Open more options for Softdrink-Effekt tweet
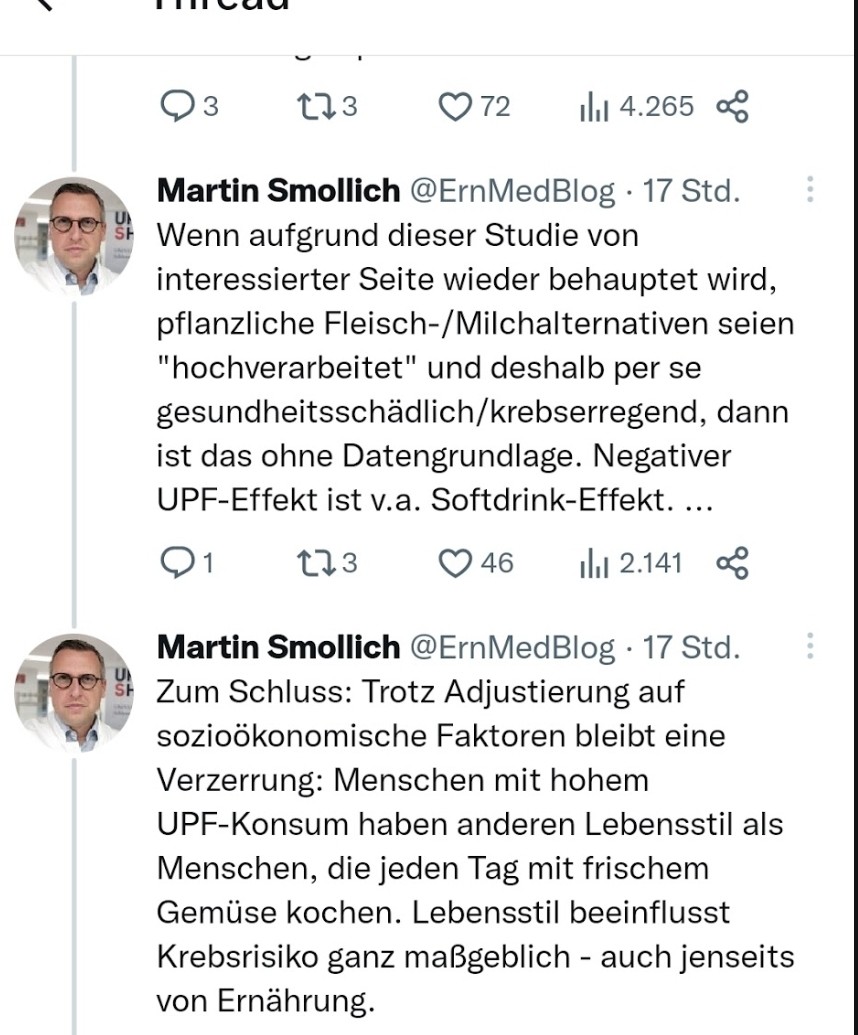 point(810,190)
